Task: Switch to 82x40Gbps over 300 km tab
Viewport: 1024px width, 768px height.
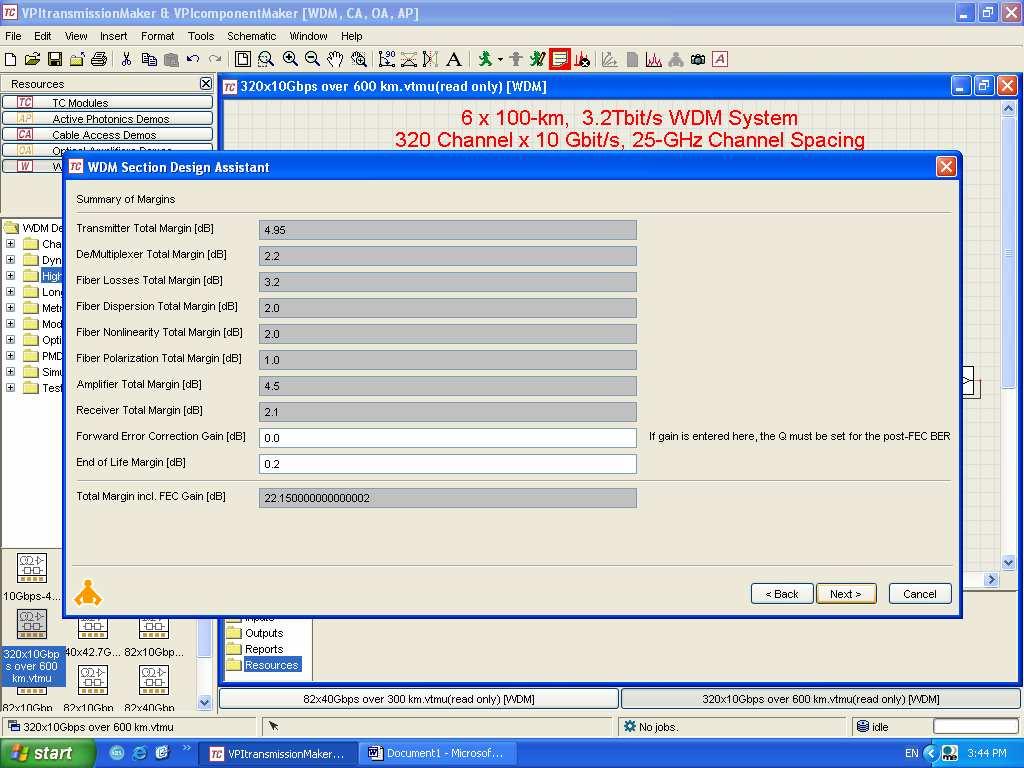Action: point(419,699)
